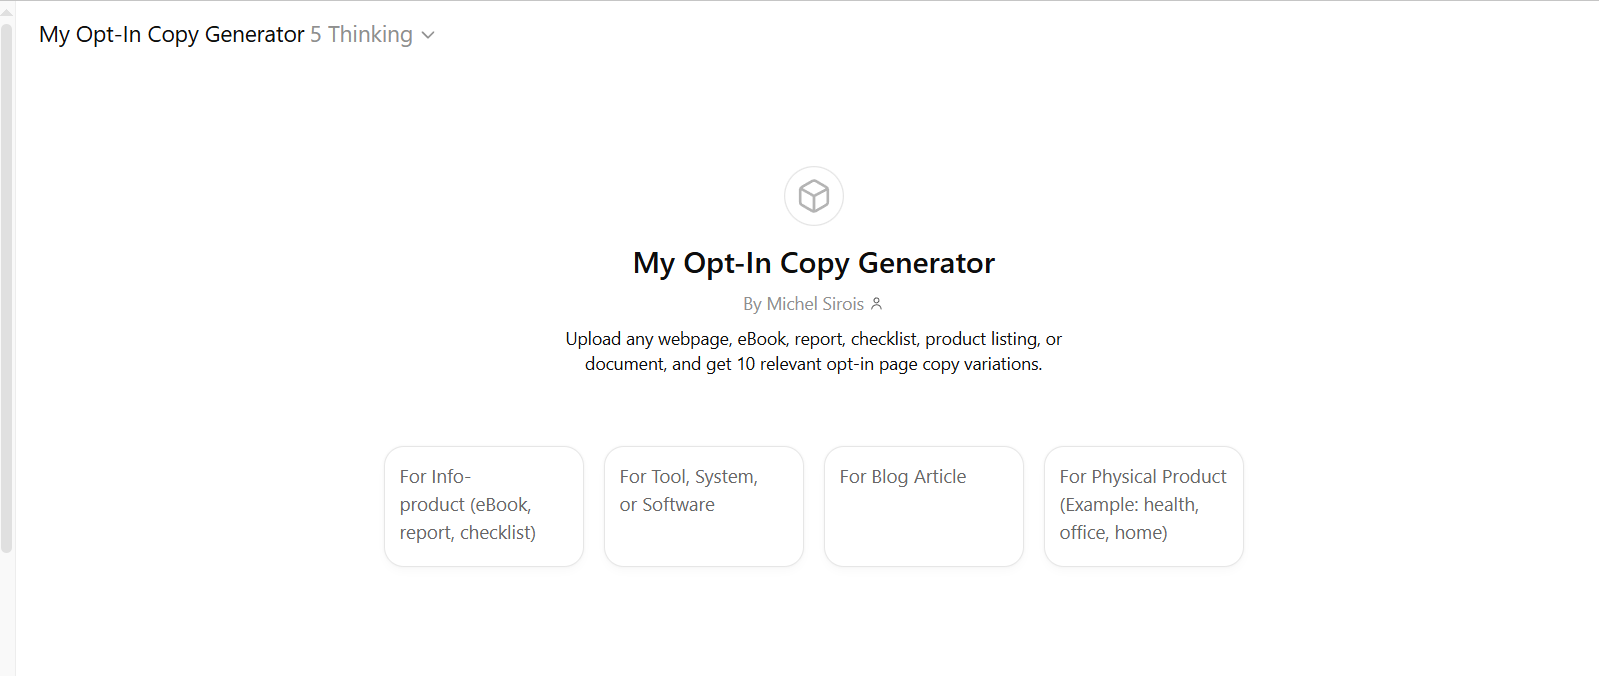Pick the For Physical Product starter card
The image size is (1599, 676).
[x=1144, y=506]
